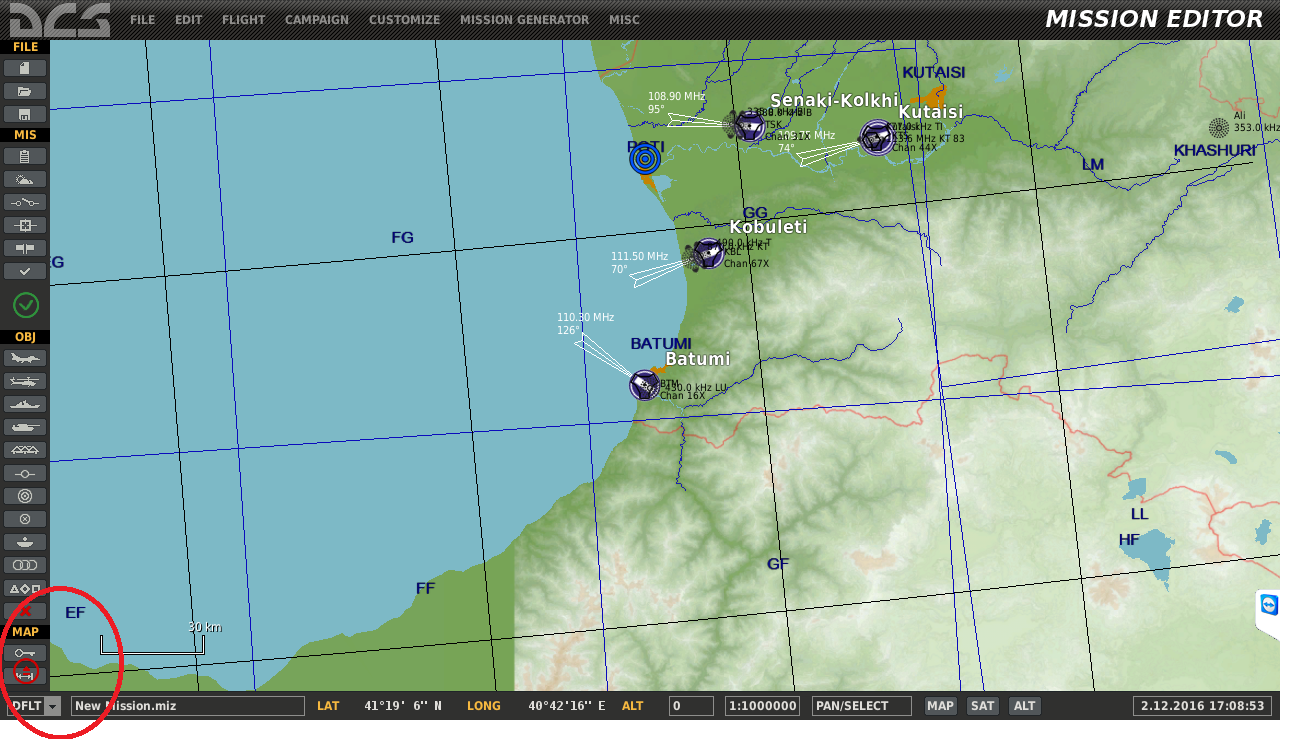Open the unit list three-circles icon

click(x=25, y=565)
